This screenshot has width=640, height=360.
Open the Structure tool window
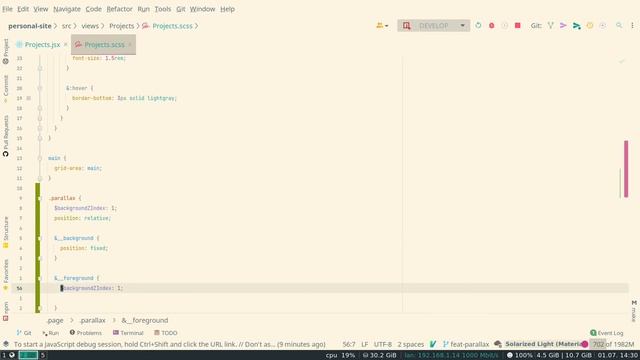(x=6, y=232)
